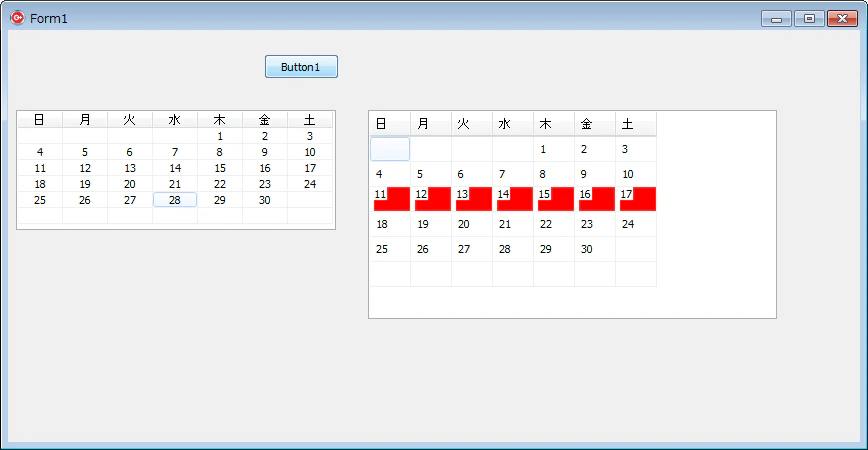The width and height of the screenshot is (868, 450).
Task: Select day 6 in the larger calendar
Action: 472,174
